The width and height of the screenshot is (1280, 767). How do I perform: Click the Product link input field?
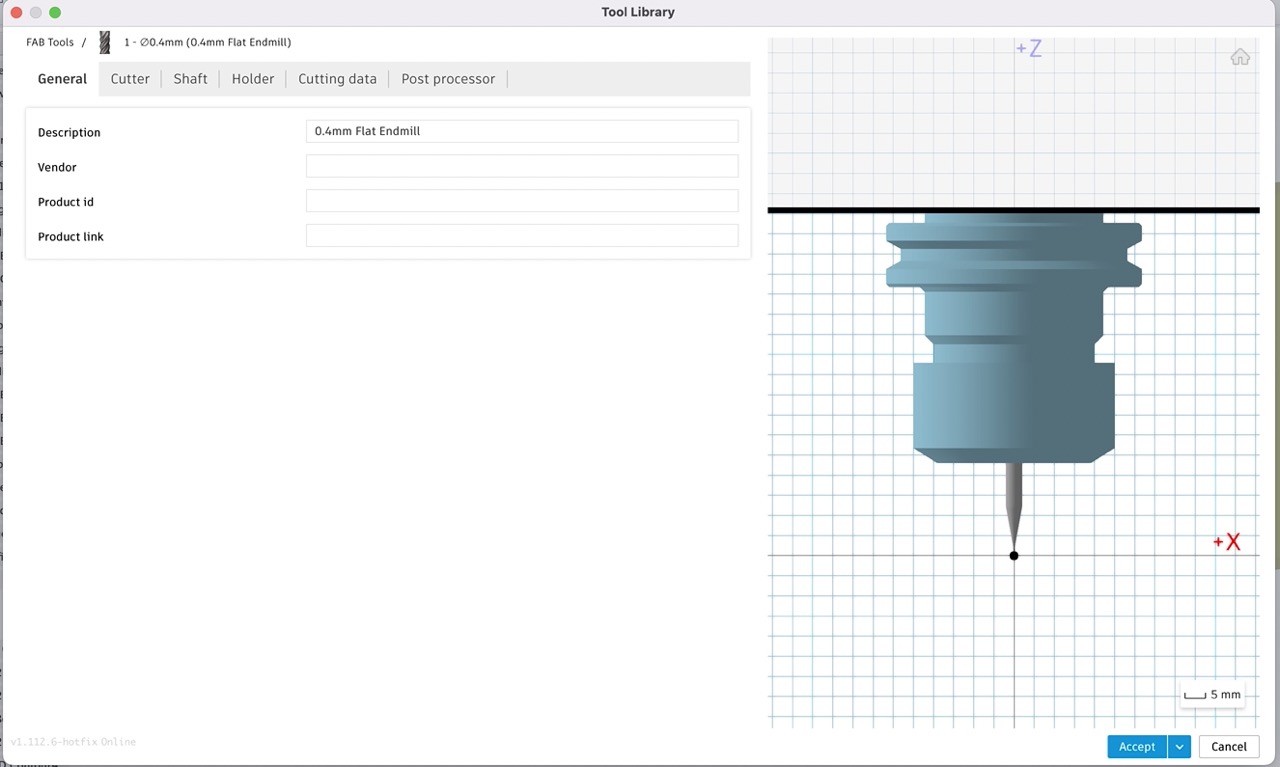(522, 236)
